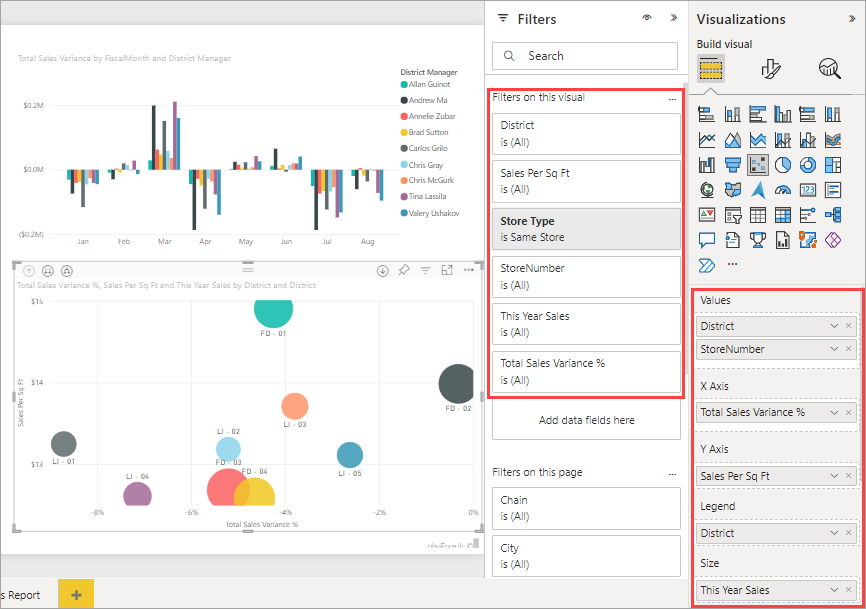The width and height of the screenshot is (866, 609).
Task: Add the Power Apps visual
Action: [833, 240]
